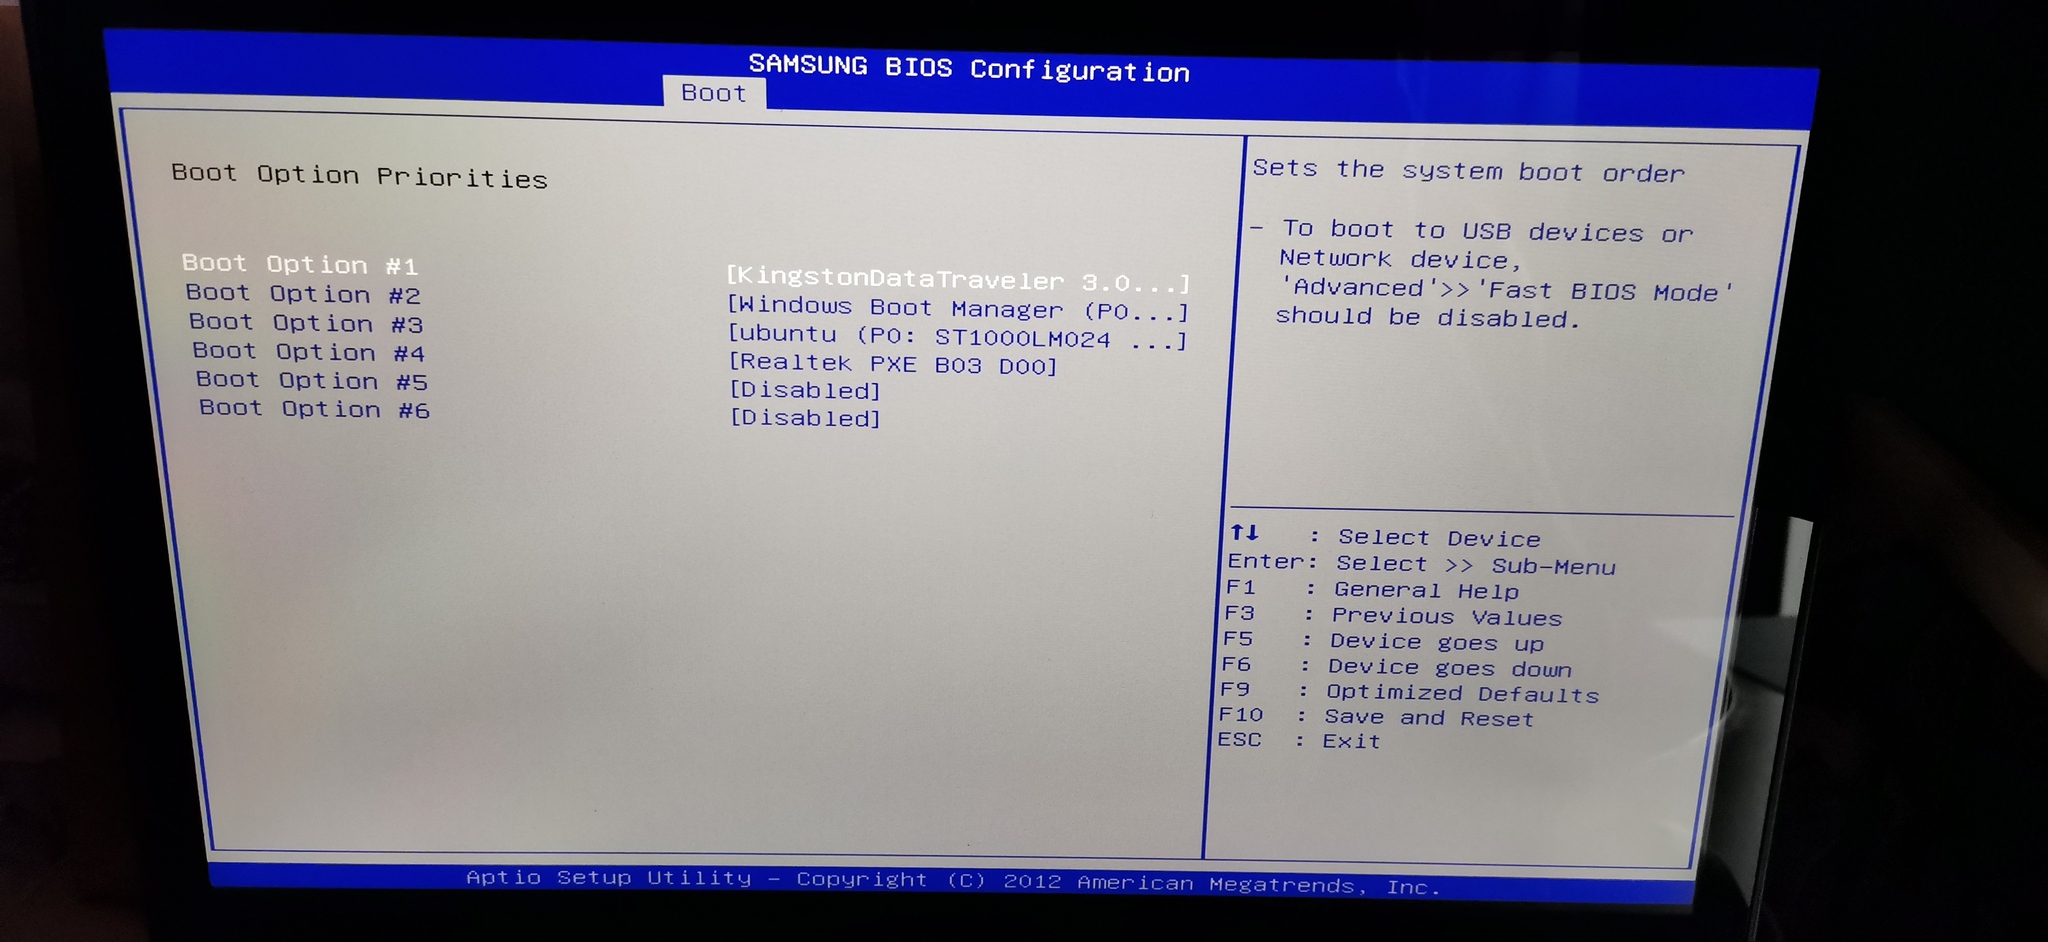This screenshot has height=942, width=2048.
Task: Click the Boot Option Priorities heading
Action: tap(360, 176)
